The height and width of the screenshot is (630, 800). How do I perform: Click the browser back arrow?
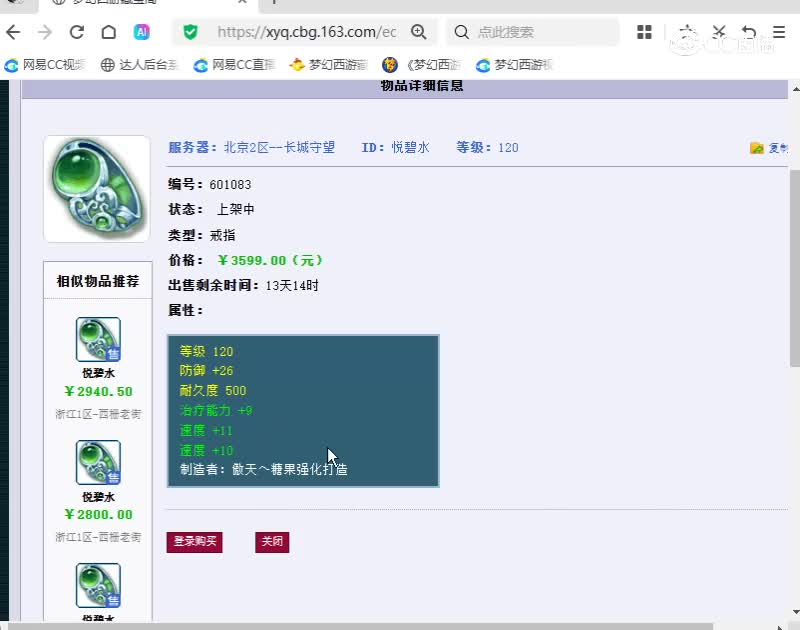(x=13, y=32)
